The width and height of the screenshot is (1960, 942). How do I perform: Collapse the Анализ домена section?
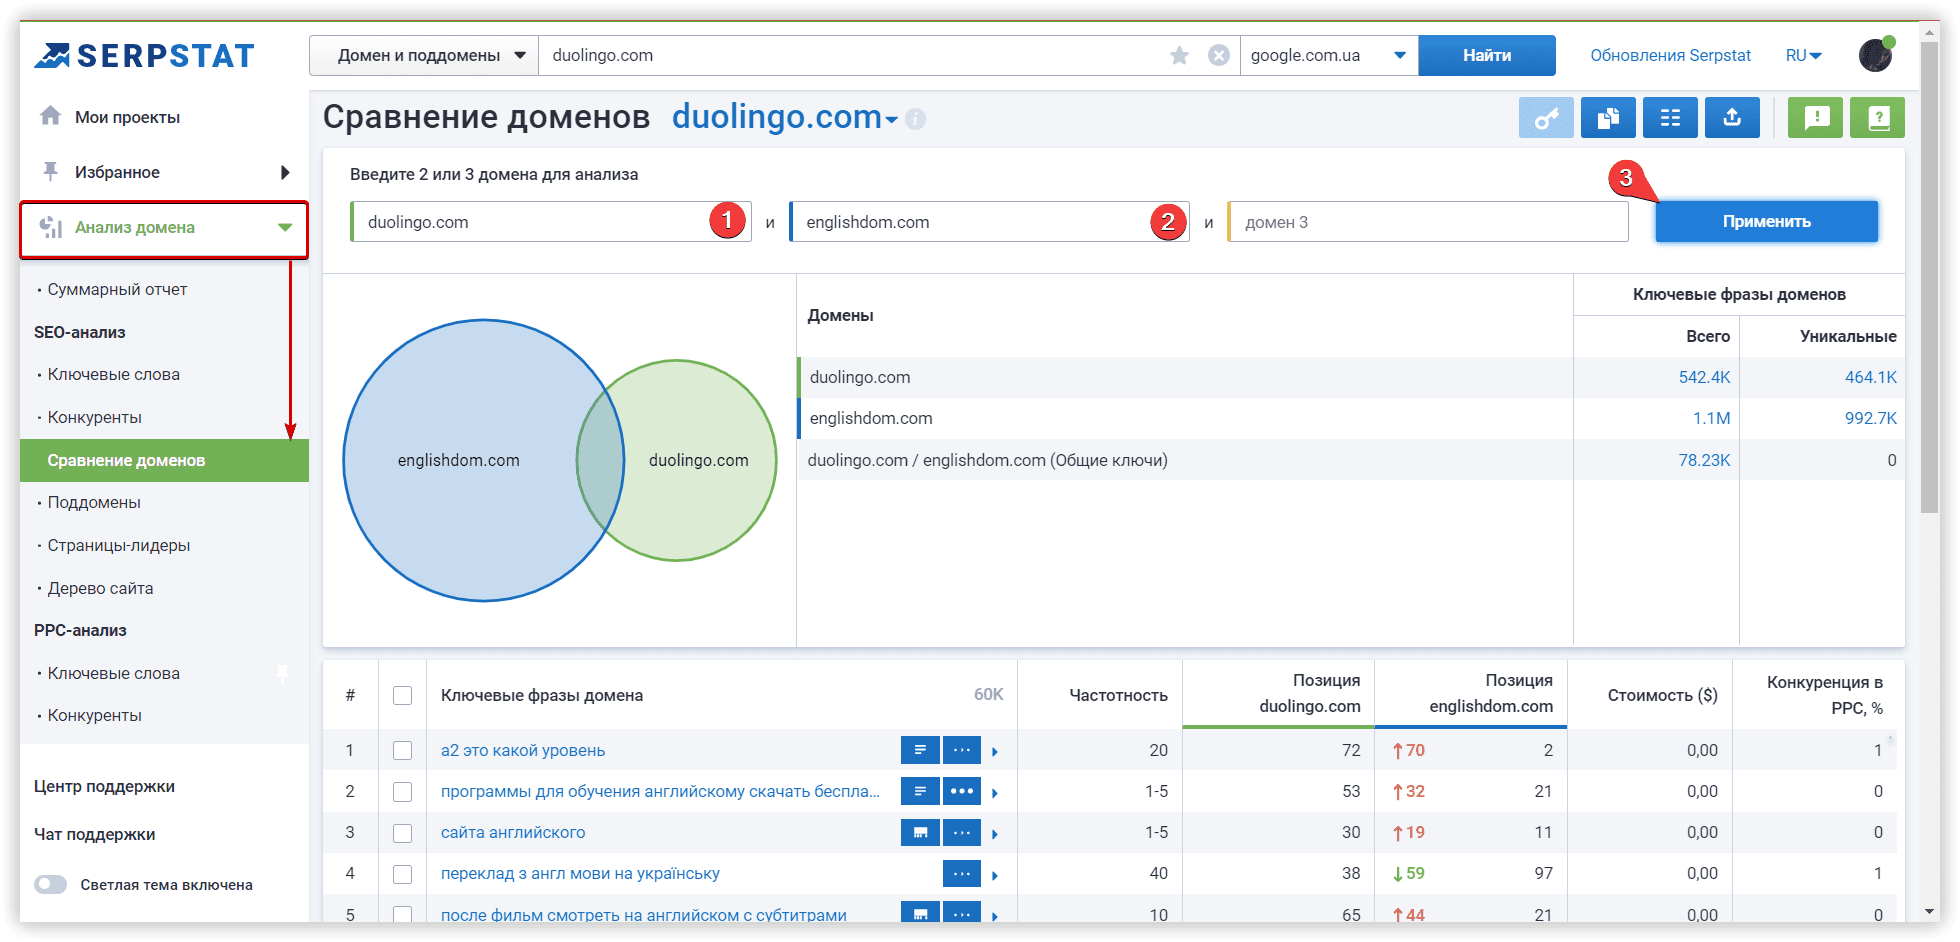point(285,227)
